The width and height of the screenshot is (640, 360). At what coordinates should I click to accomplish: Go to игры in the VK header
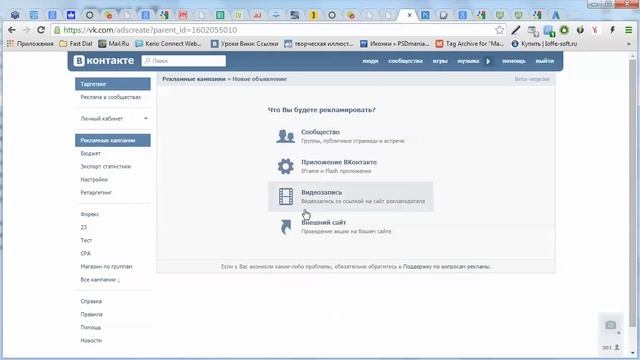(x=440, y=61)
